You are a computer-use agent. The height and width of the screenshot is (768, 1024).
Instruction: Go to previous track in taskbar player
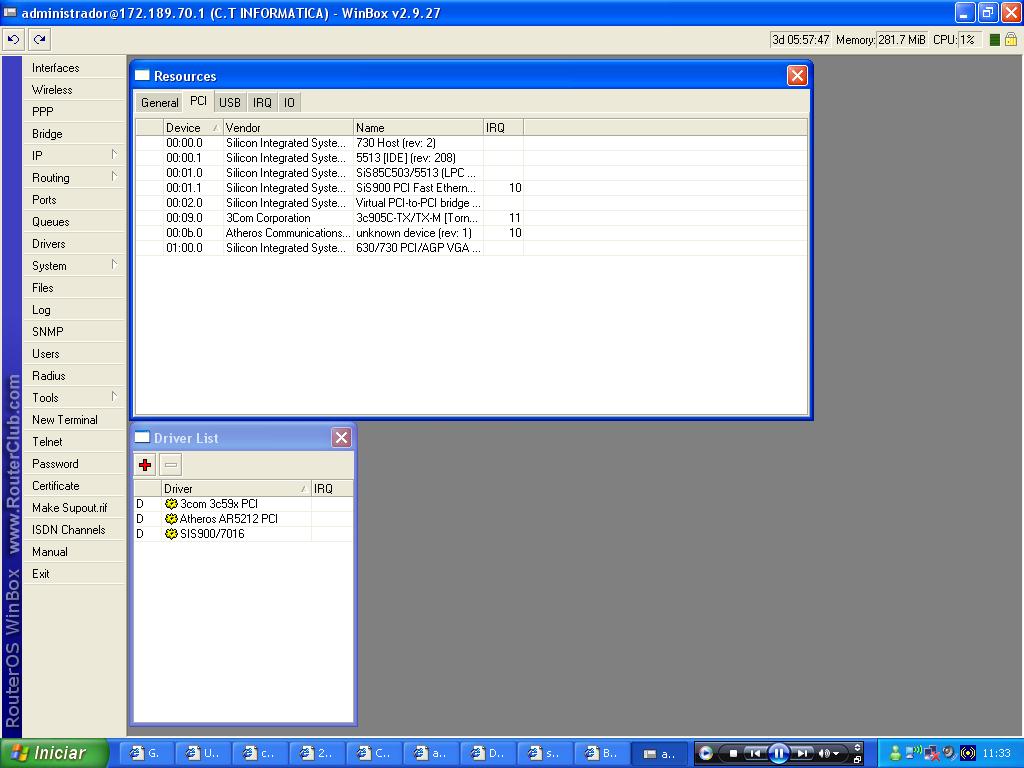pos(754,753)
